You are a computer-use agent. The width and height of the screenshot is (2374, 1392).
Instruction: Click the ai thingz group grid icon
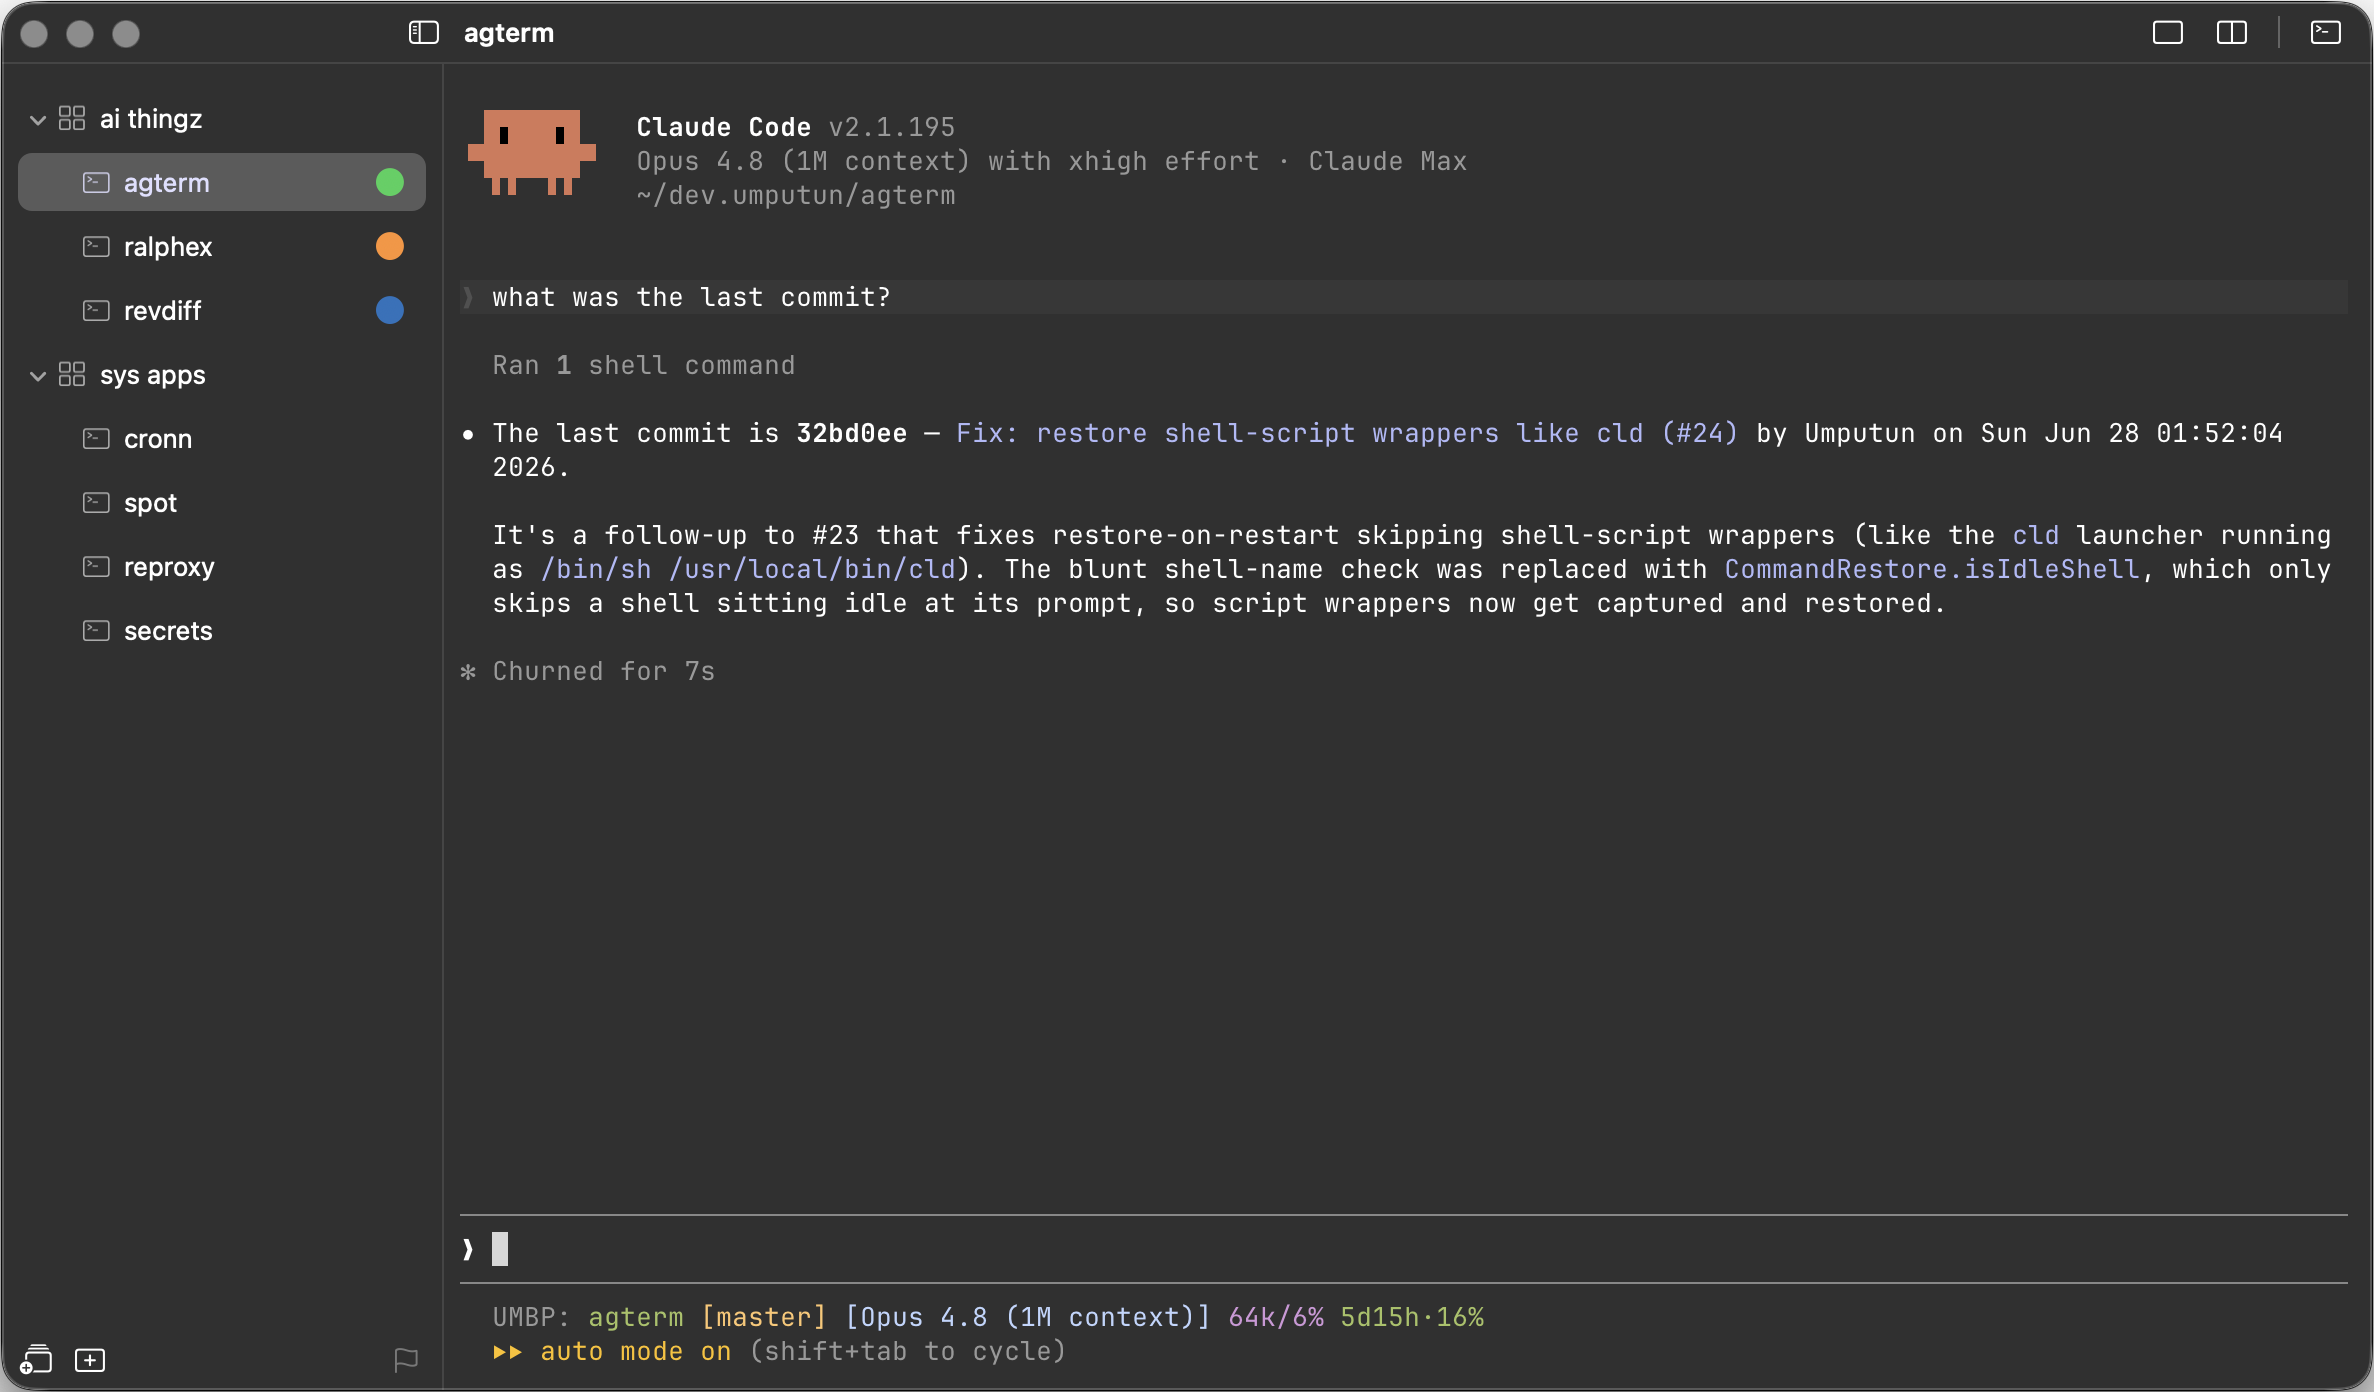(x=72, y=119)
